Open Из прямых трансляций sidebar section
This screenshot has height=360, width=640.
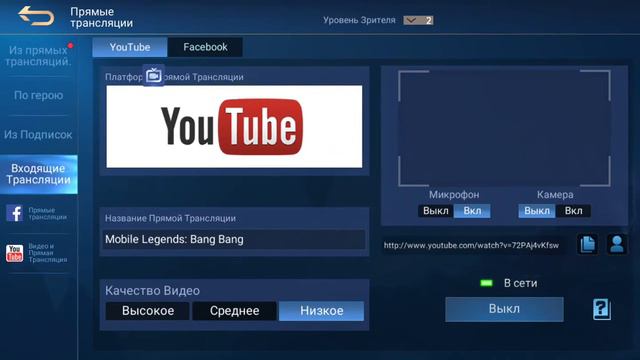coord(38,56)
